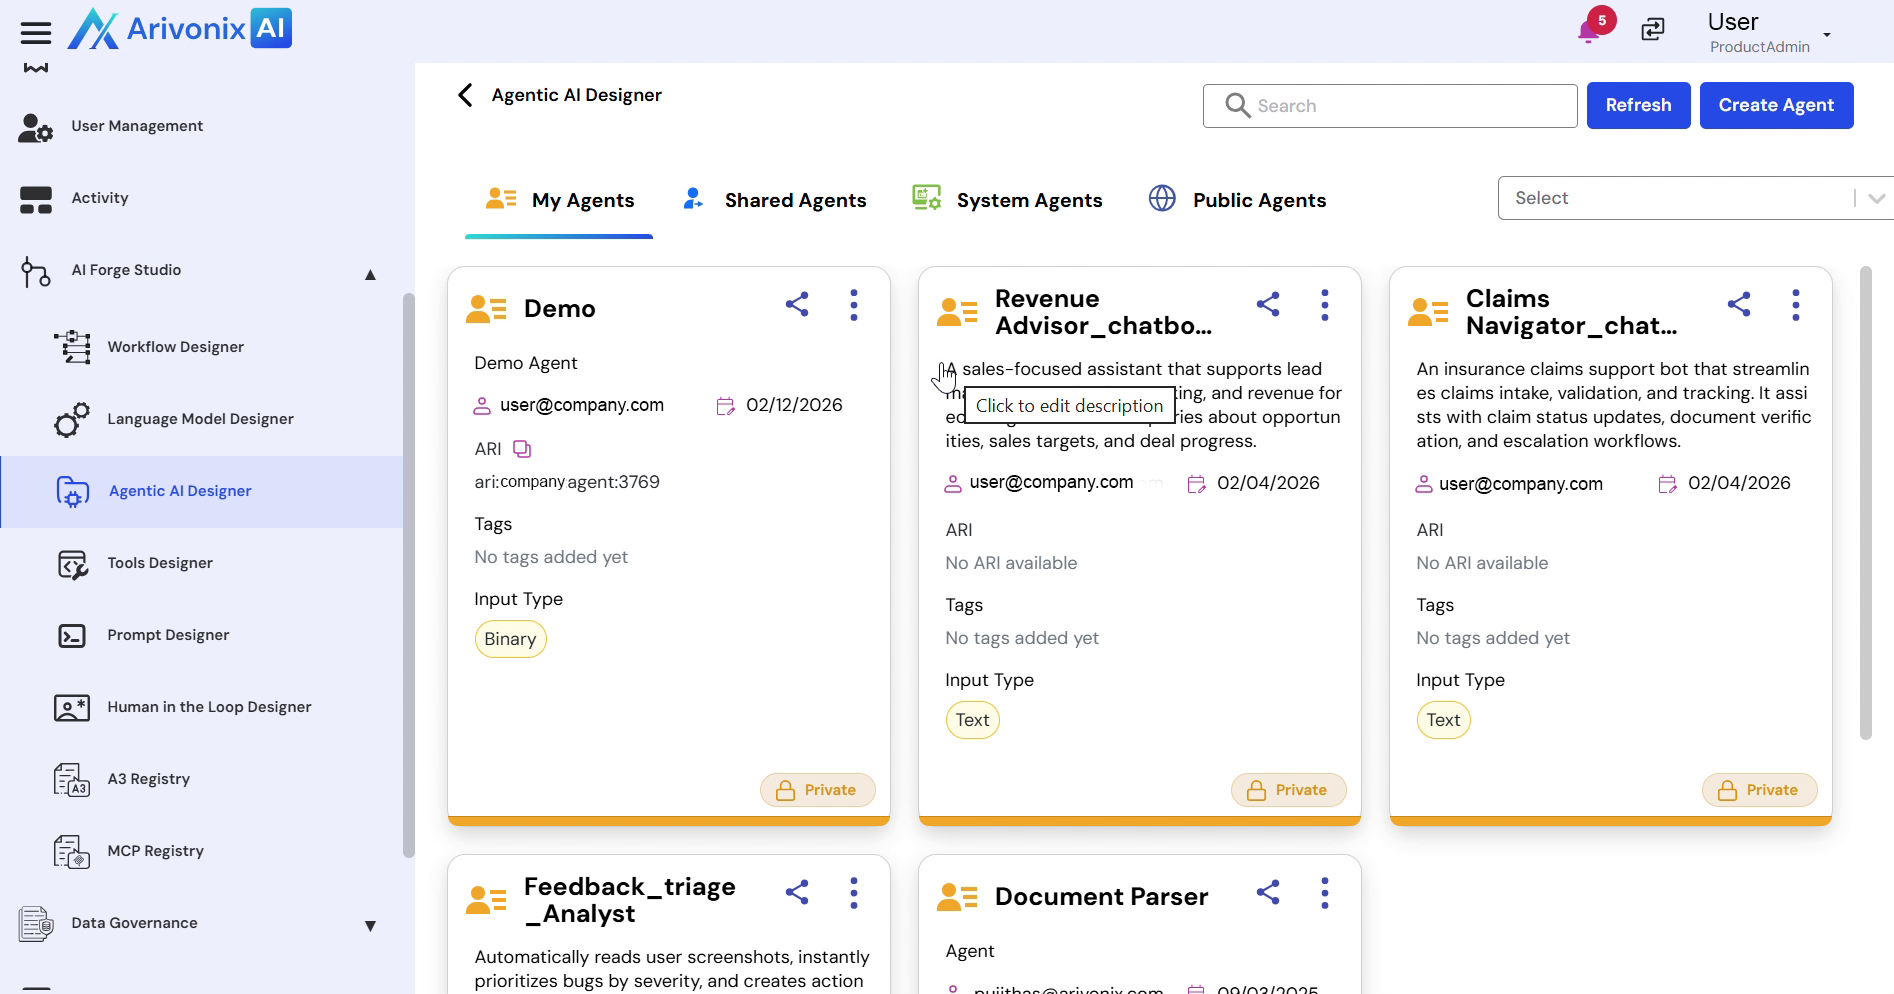Screen dimensions: 1894x994
Task: Click the Refresh button
Action: click(1638, 105)
